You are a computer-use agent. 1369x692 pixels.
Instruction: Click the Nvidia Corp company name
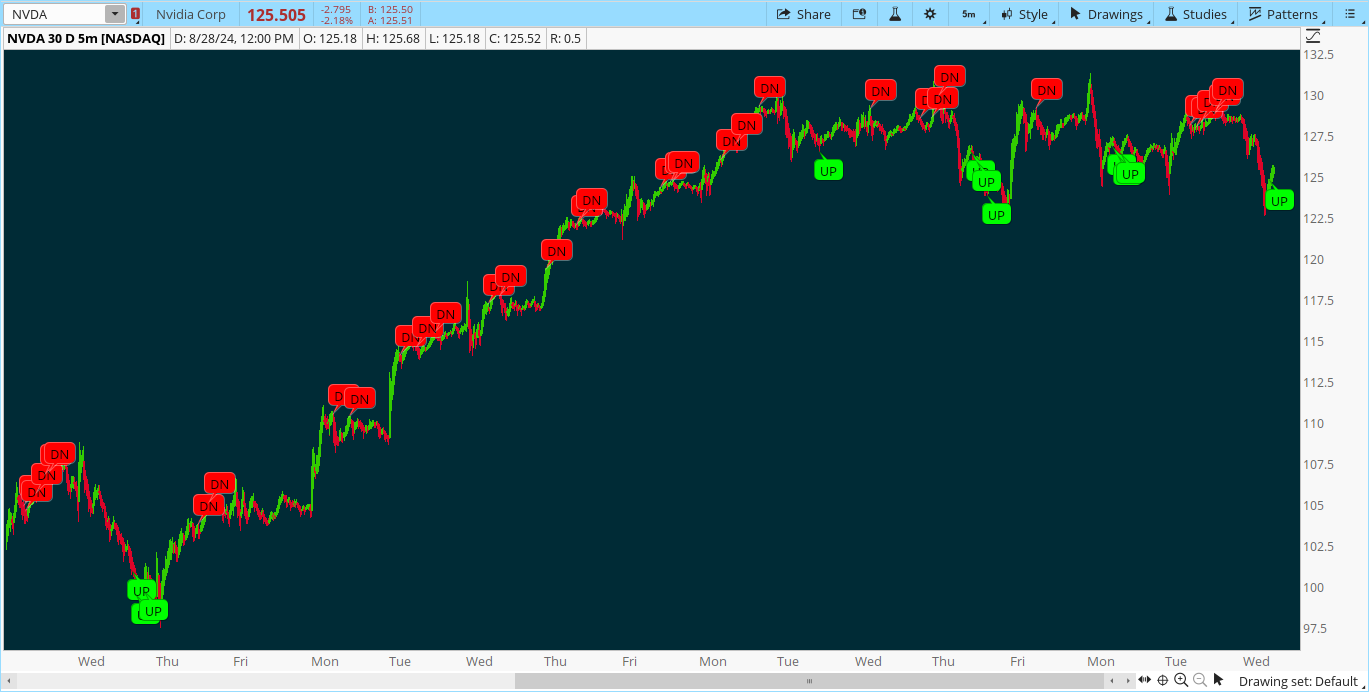191,14
